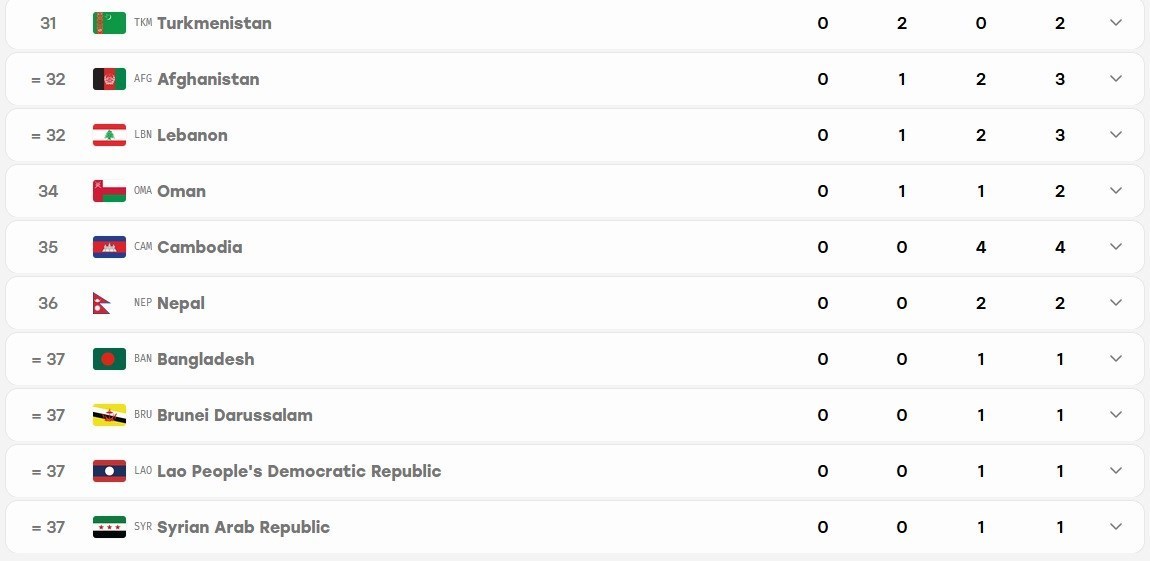Click the Syrian Arab Republic flag
1150x561 pixels.
point(109,527)
